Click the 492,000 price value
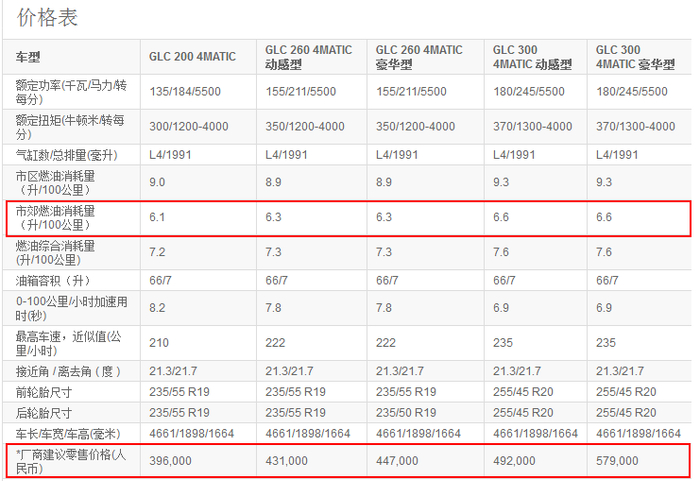The width and height of the screenshot is (700, 481). tap(514, 461)
